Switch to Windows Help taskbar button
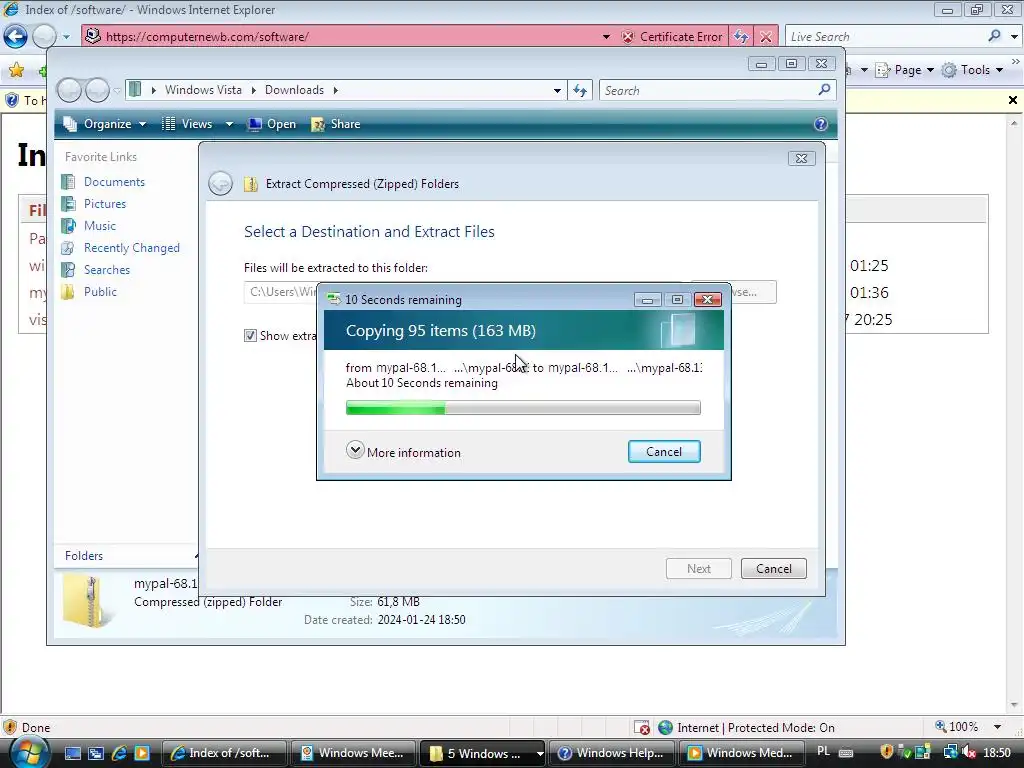The image size is (1024, 768). coord(611,753)
